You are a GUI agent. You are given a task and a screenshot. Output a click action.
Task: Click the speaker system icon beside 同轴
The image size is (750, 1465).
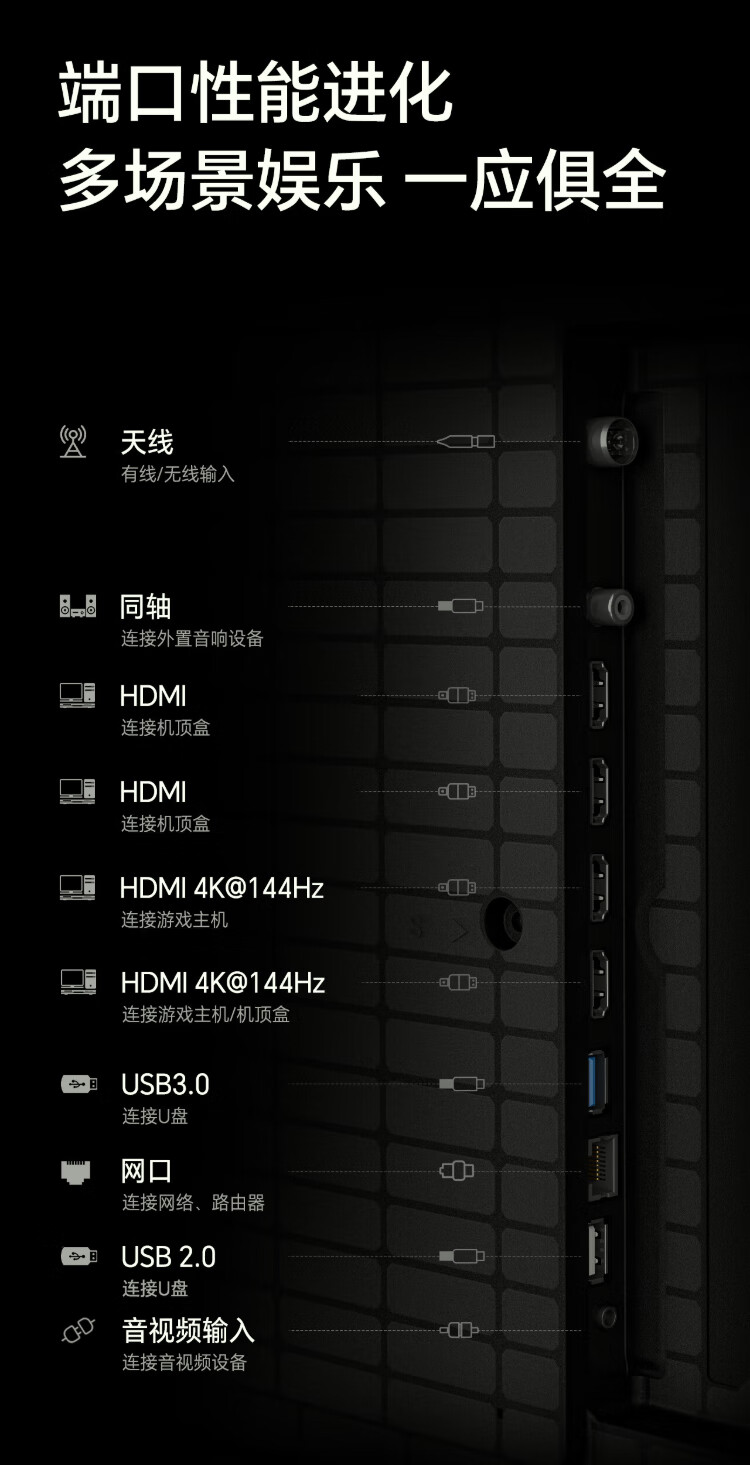tap(78, 606)
